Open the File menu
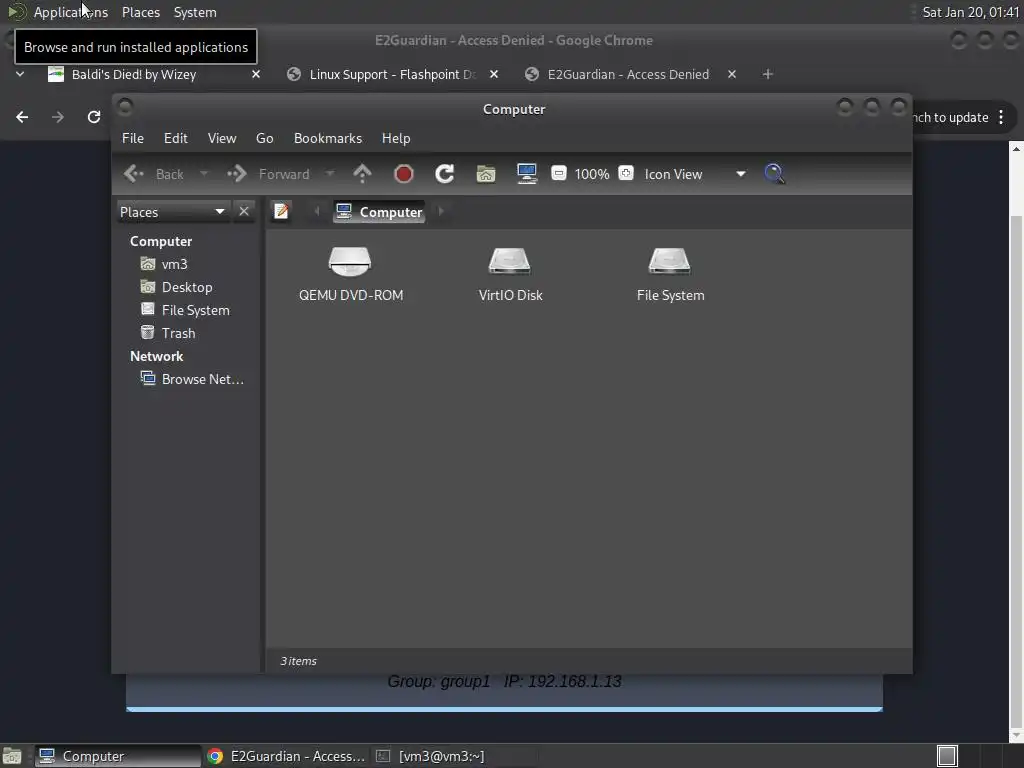Screen dimensions: 1024x768 tap(133, 138)
